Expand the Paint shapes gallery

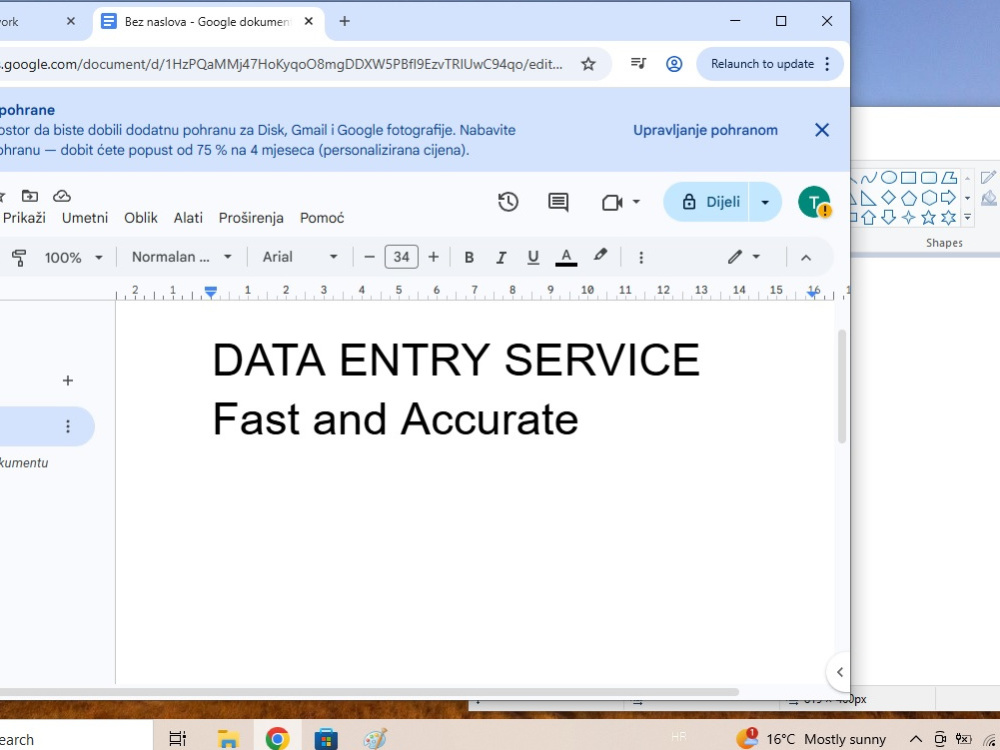coord(967,217)
